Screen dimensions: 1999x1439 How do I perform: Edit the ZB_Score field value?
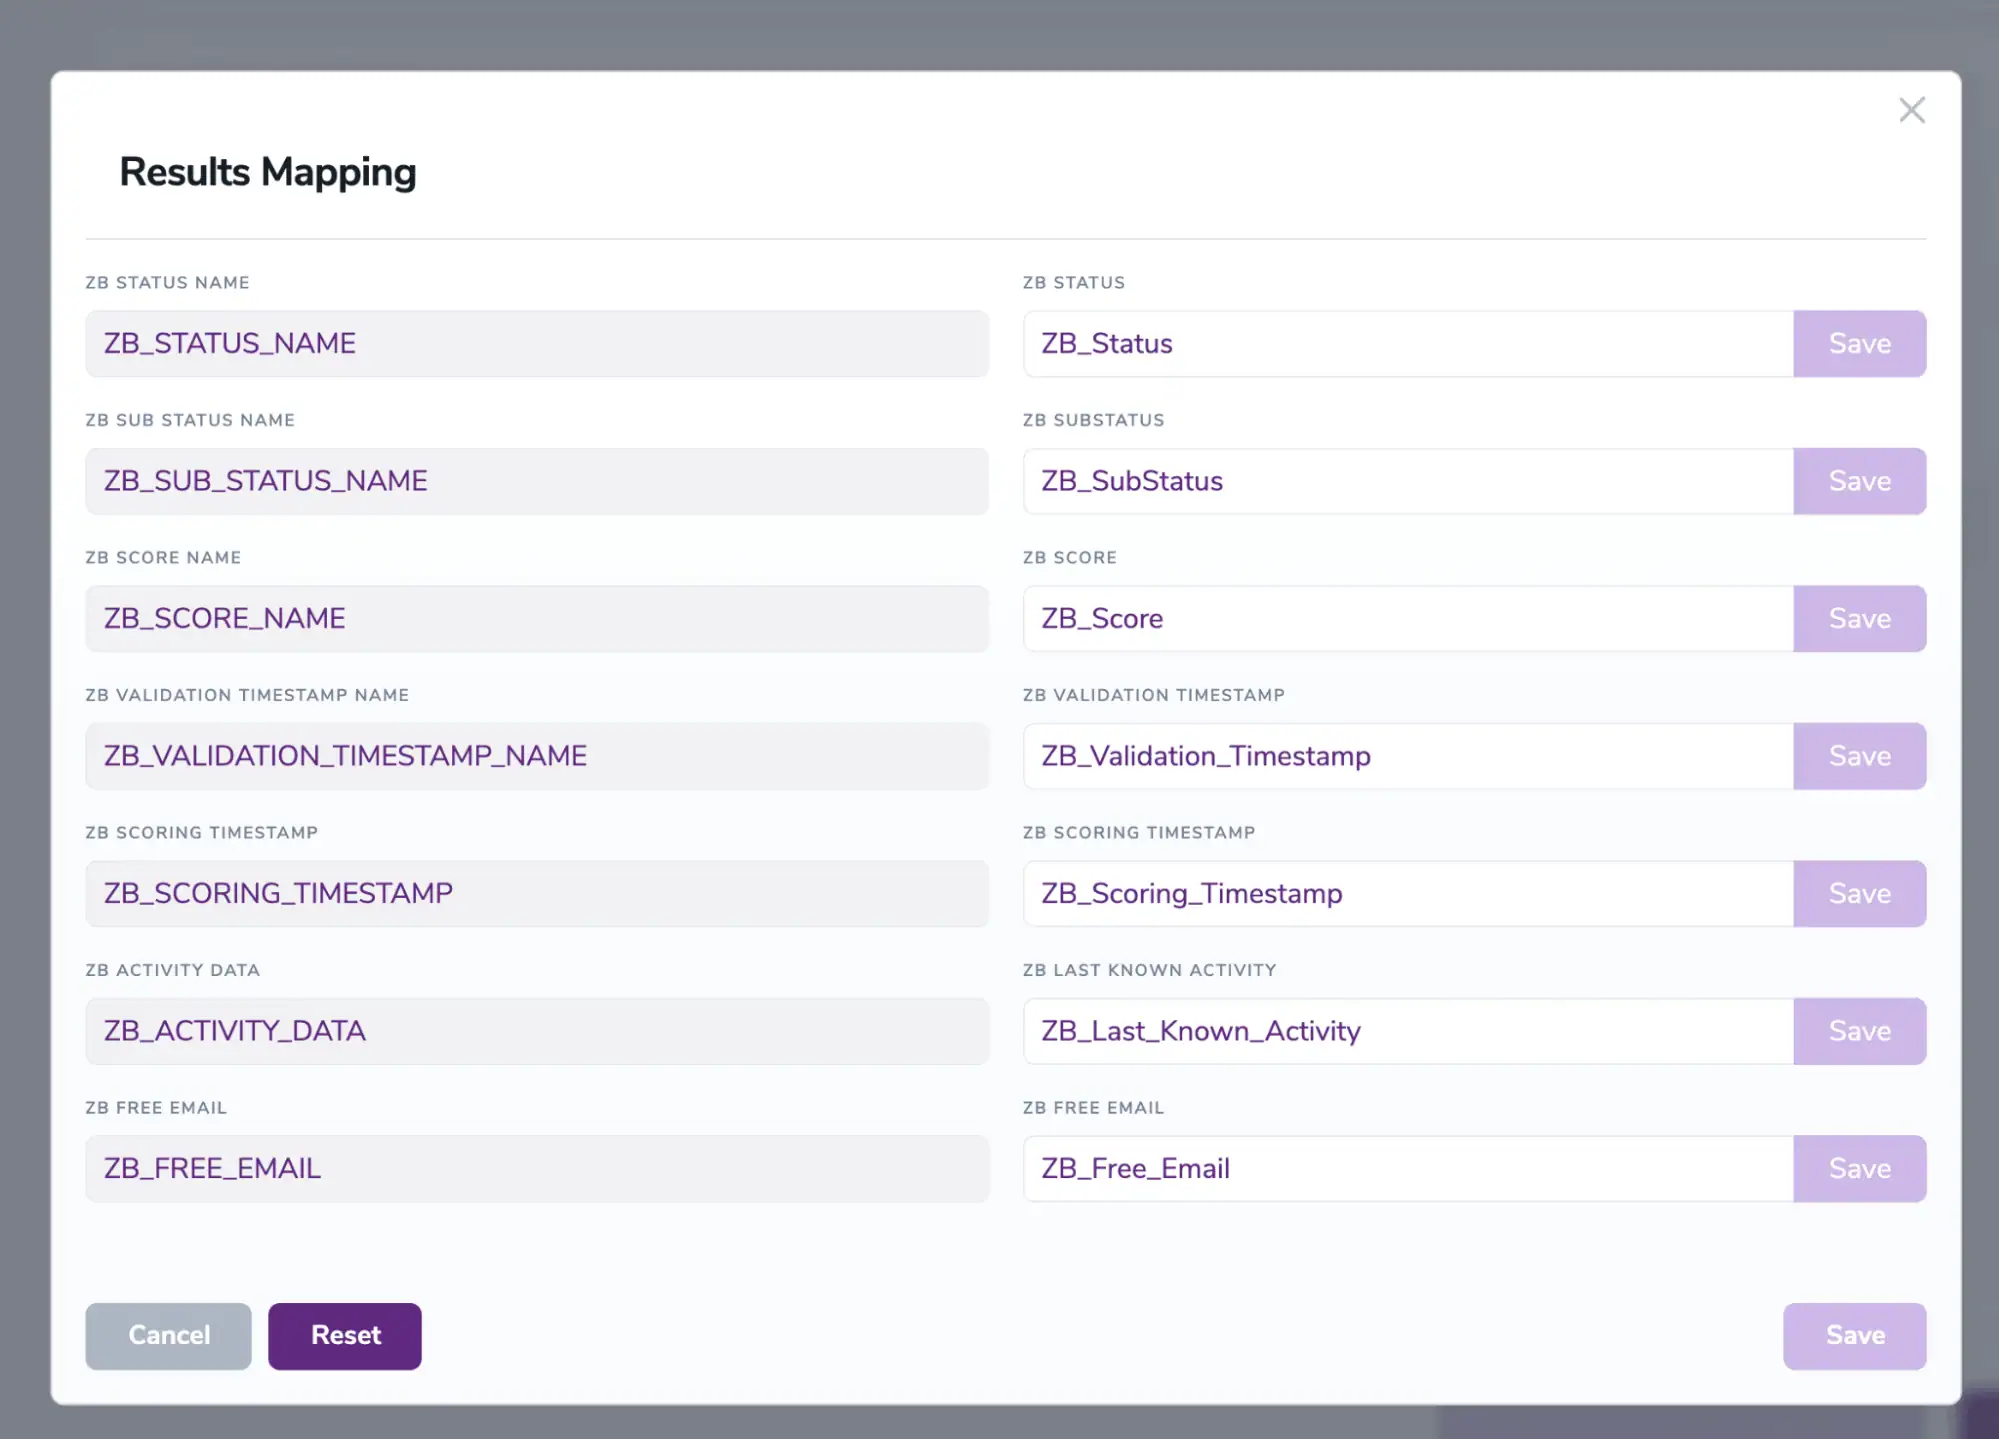pyautogui.click(x=1400, y=618)
